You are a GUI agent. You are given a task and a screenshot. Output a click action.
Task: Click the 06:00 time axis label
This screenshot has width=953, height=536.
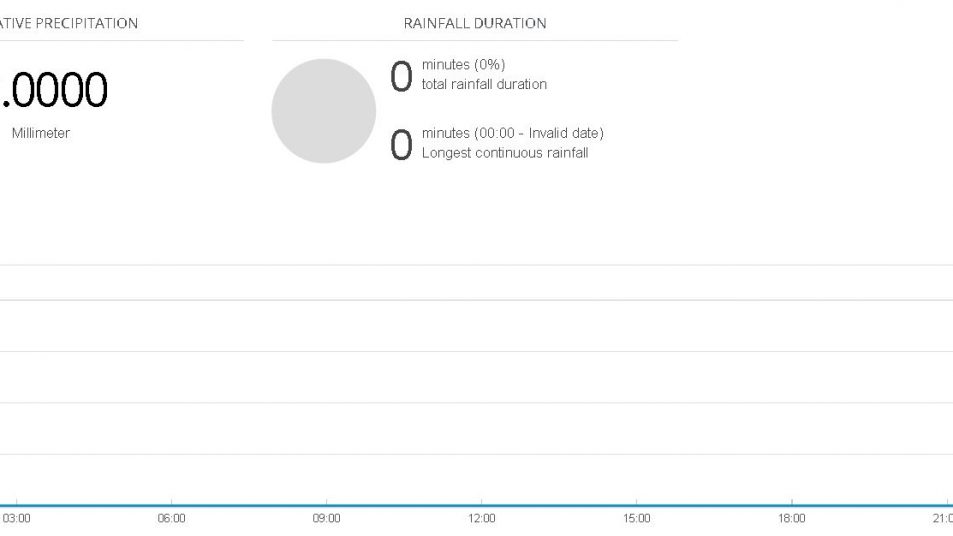172,519
